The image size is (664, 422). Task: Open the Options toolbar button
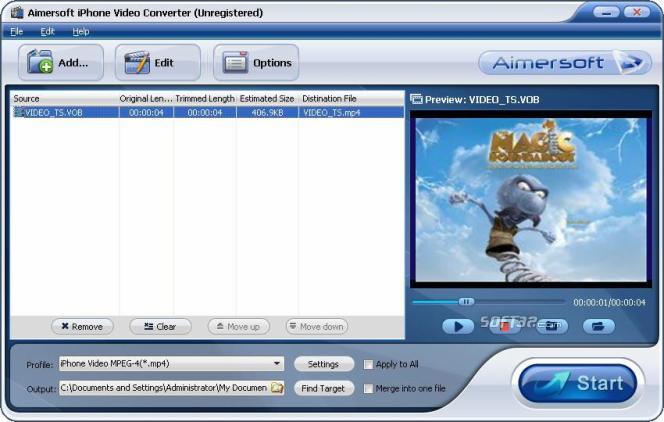[x=256, y=63]
